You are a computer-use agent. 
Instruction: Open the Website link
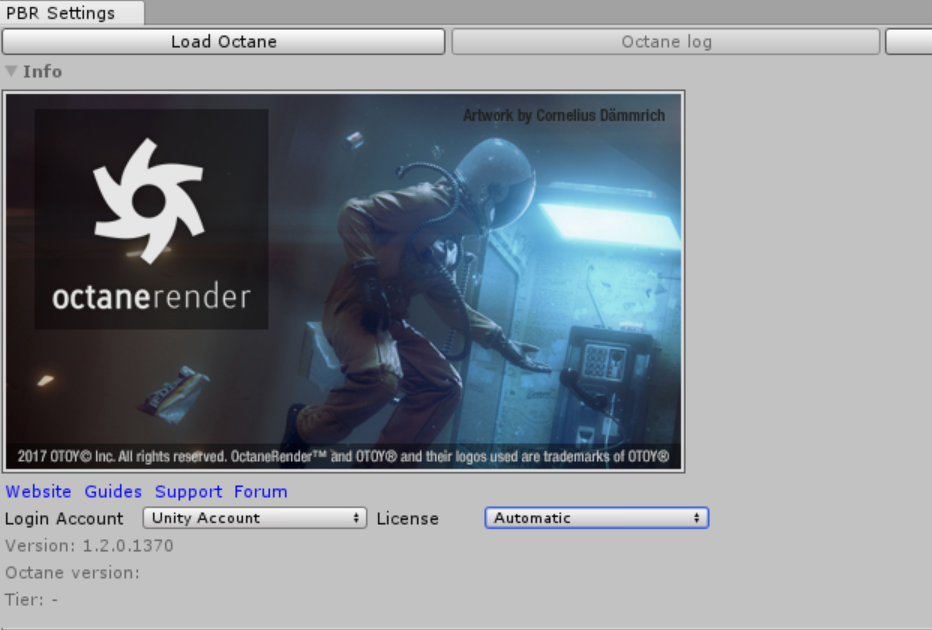tap(39, 492)
